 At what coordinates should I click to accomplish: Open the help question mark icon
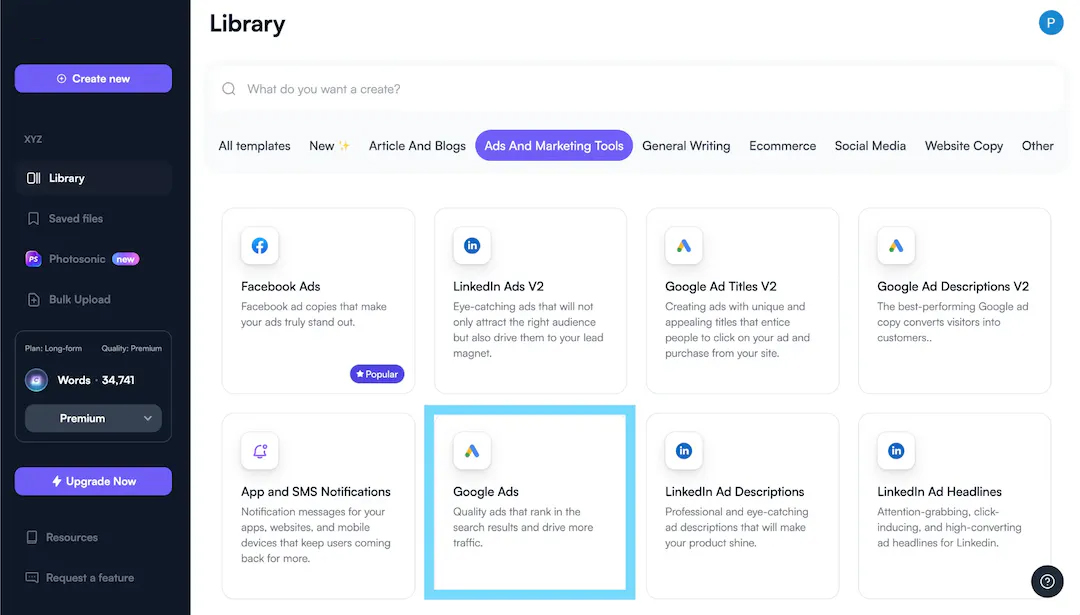[1047, 581]
